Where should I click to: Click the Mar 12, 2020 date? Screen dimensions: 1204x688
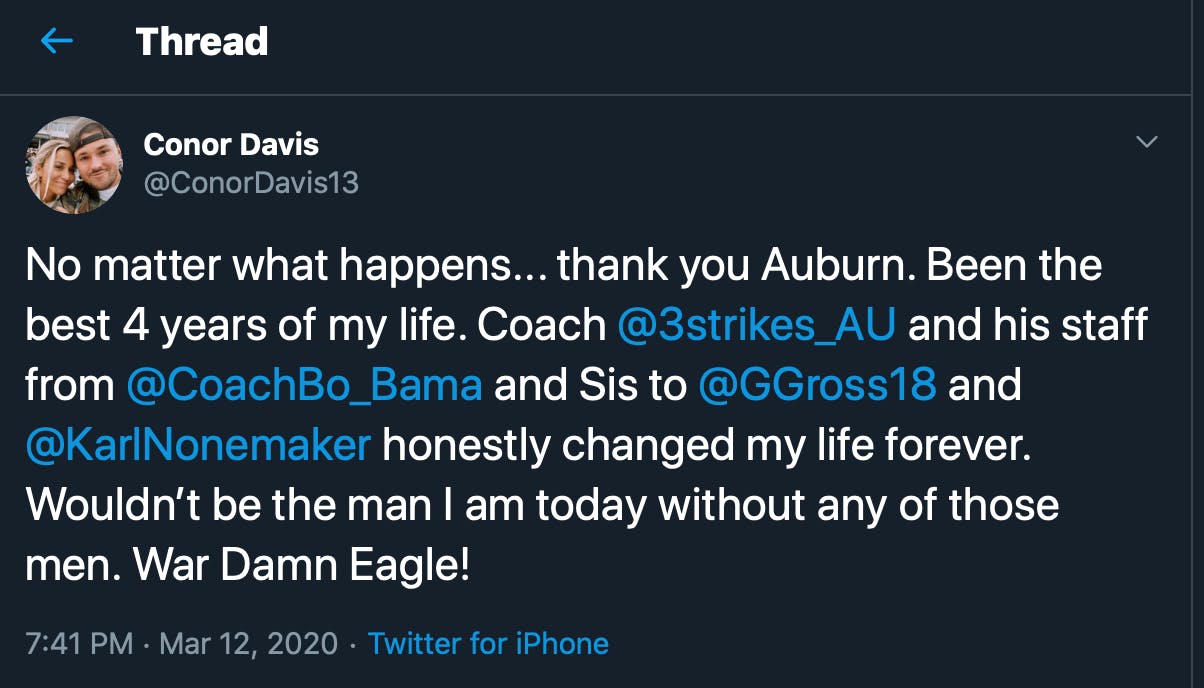(x=247, y=643)
